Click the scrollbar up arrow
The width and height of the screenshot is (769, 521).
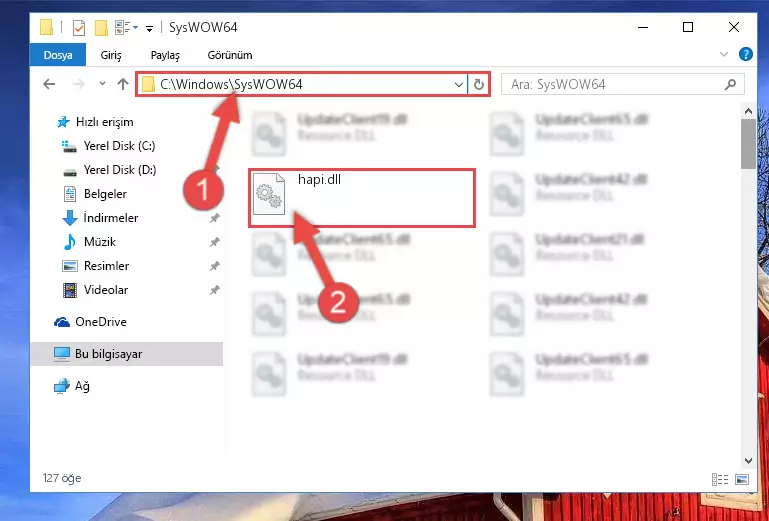point(748,111)
